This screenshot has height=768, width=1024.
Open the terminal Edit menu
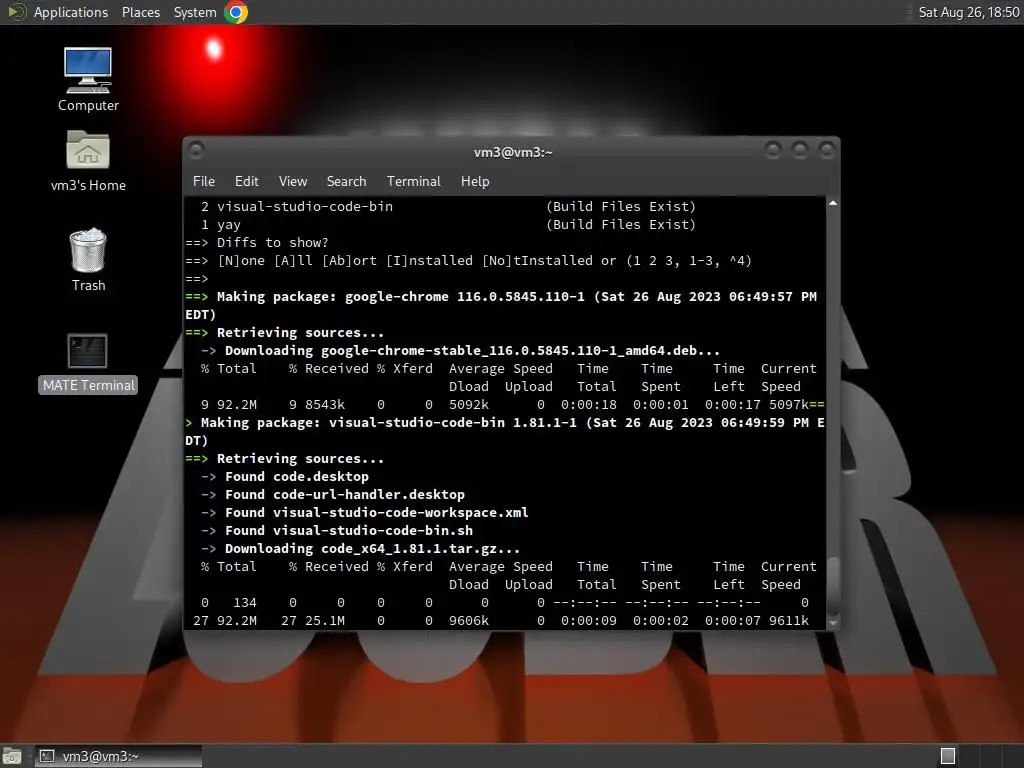[x=246, y=181]
